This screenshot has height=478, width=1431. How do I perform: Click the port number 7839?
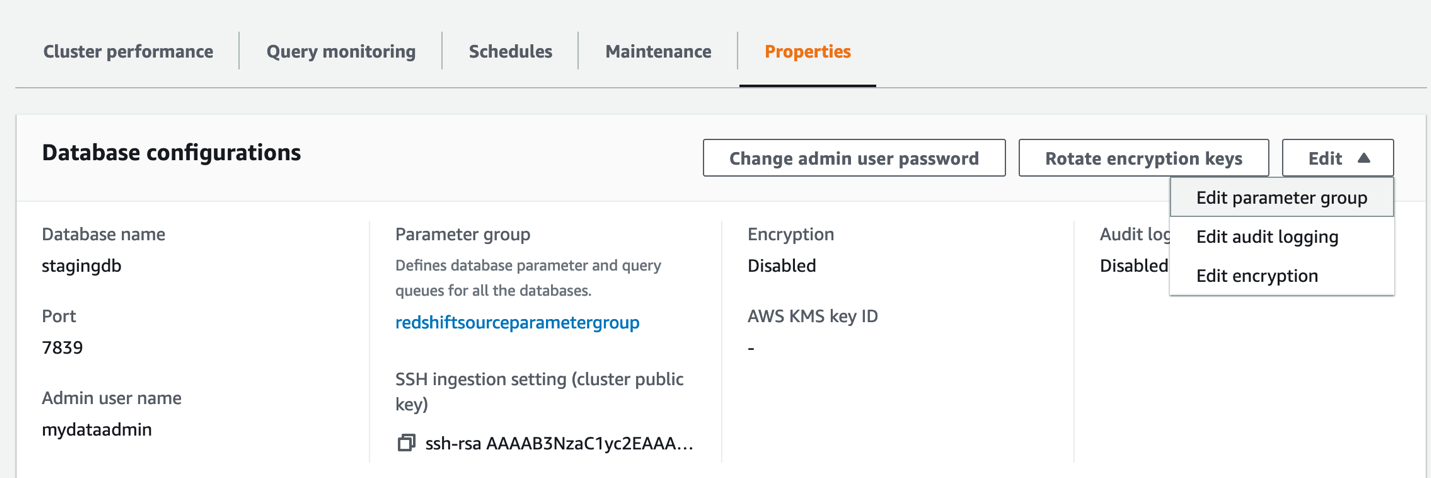point(62,348)
